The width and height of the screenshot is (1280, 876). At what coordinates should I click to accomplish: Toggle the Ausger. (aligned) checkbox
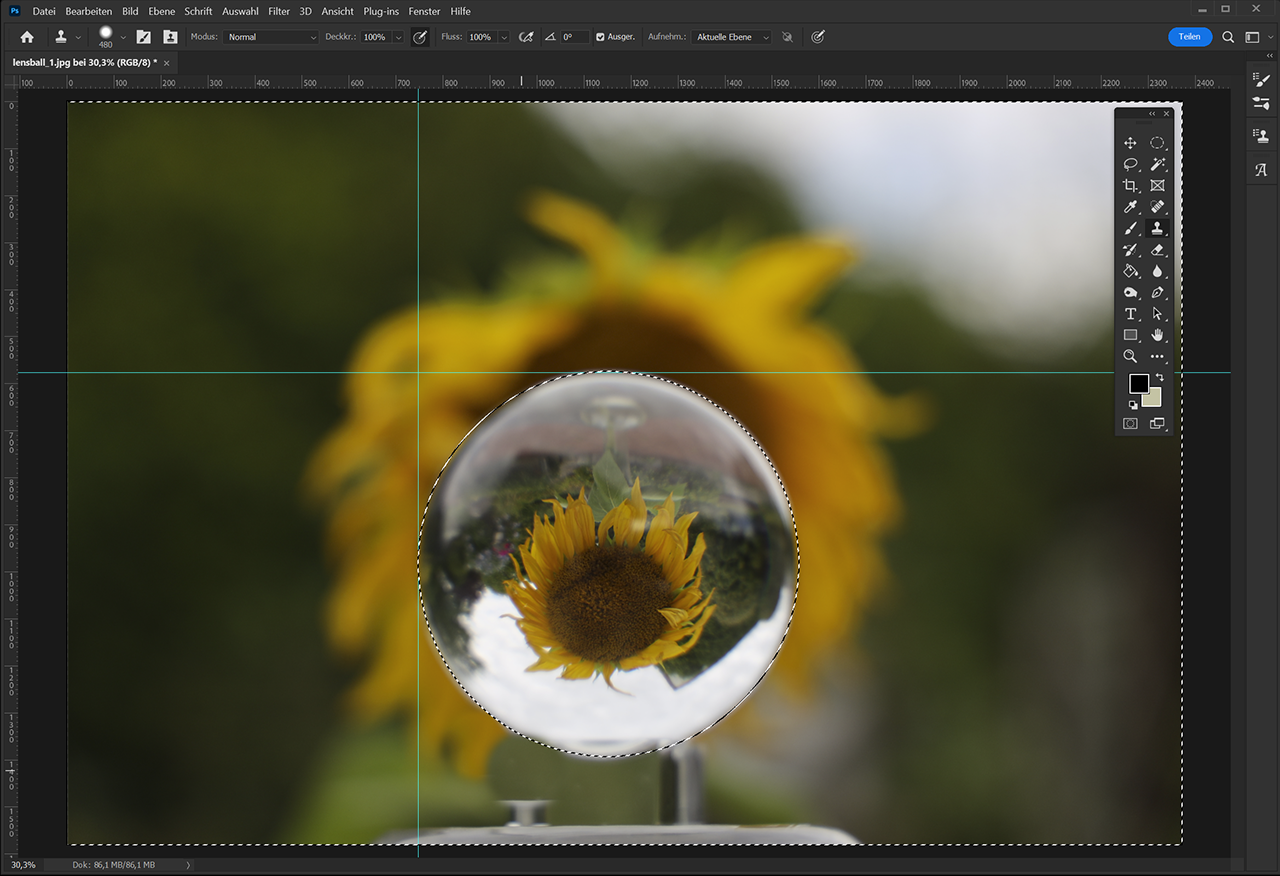[600, 37]
